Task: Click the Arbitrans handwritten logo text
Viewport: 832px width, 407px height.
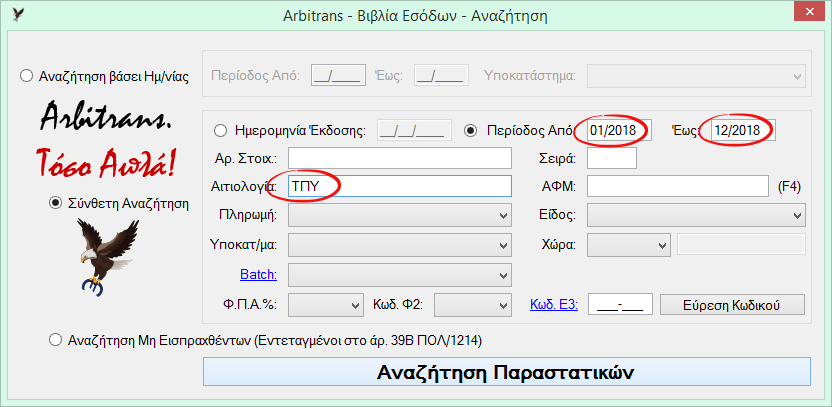Action: click(x=106, y=117)
